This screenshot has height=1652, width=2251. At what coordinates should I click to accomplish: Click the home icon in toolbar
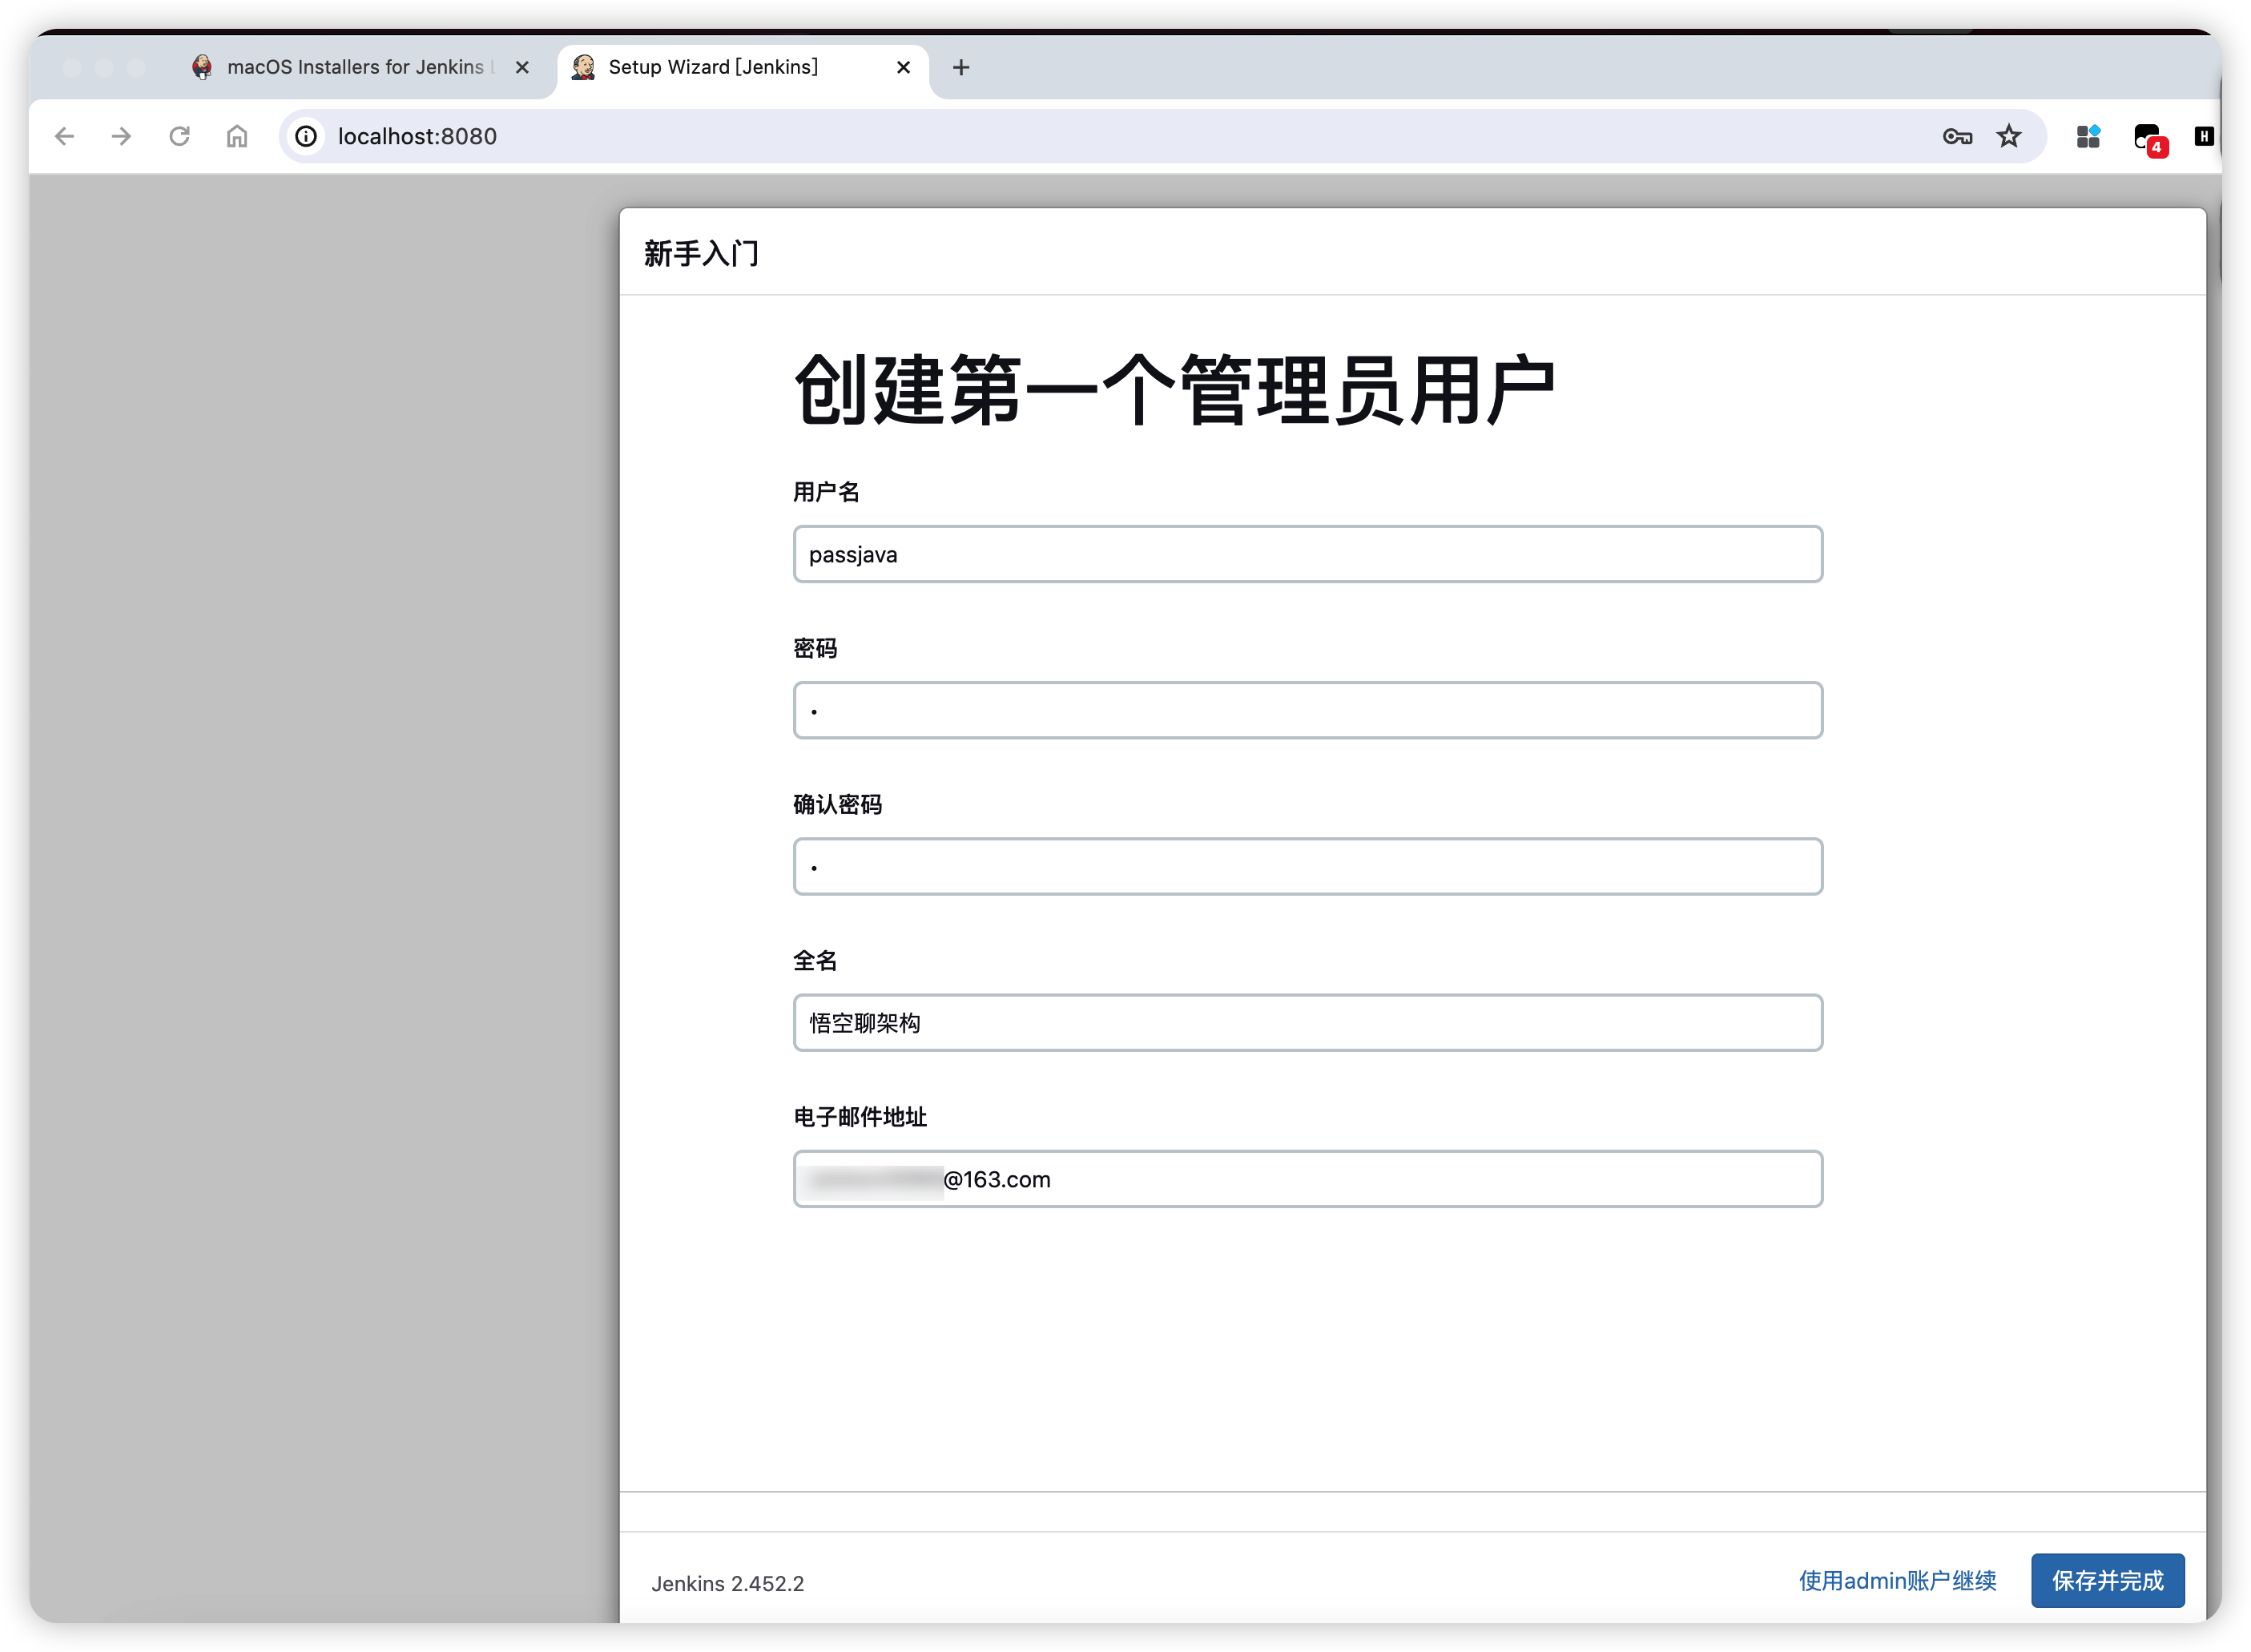pos(237,136)
